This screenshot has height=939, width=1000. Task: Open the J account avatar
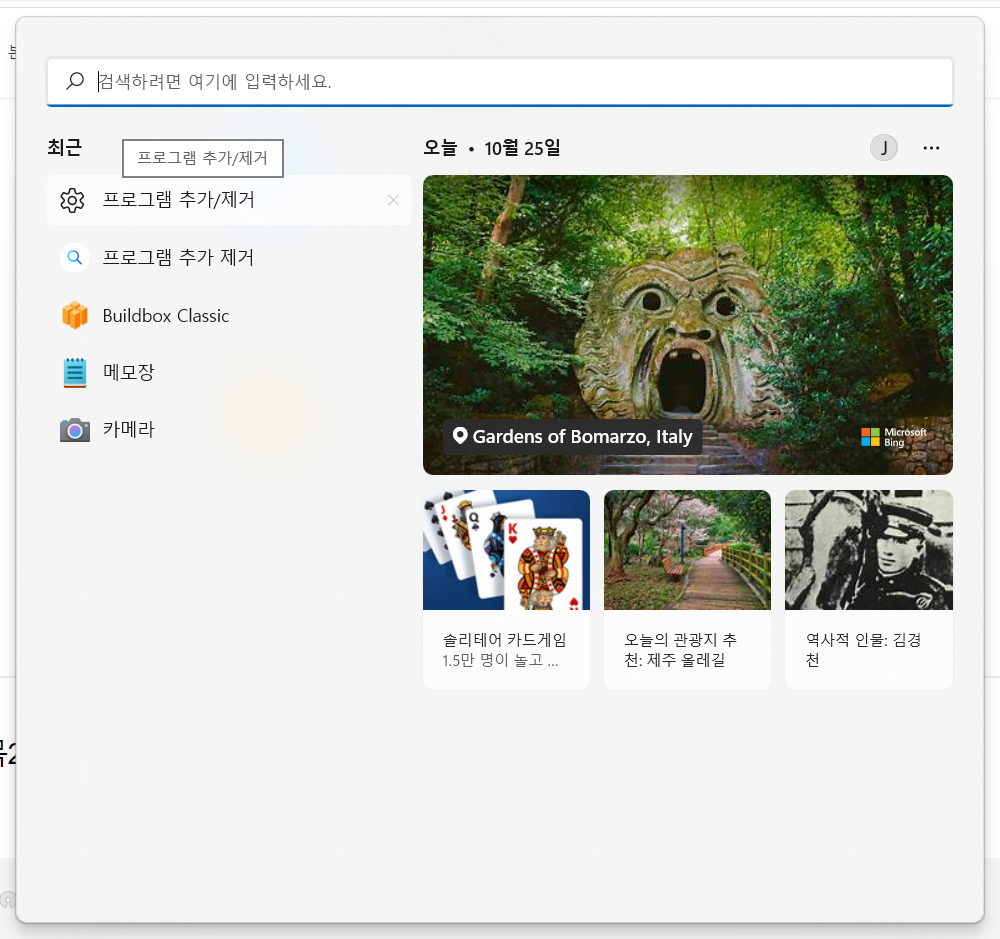884,147
